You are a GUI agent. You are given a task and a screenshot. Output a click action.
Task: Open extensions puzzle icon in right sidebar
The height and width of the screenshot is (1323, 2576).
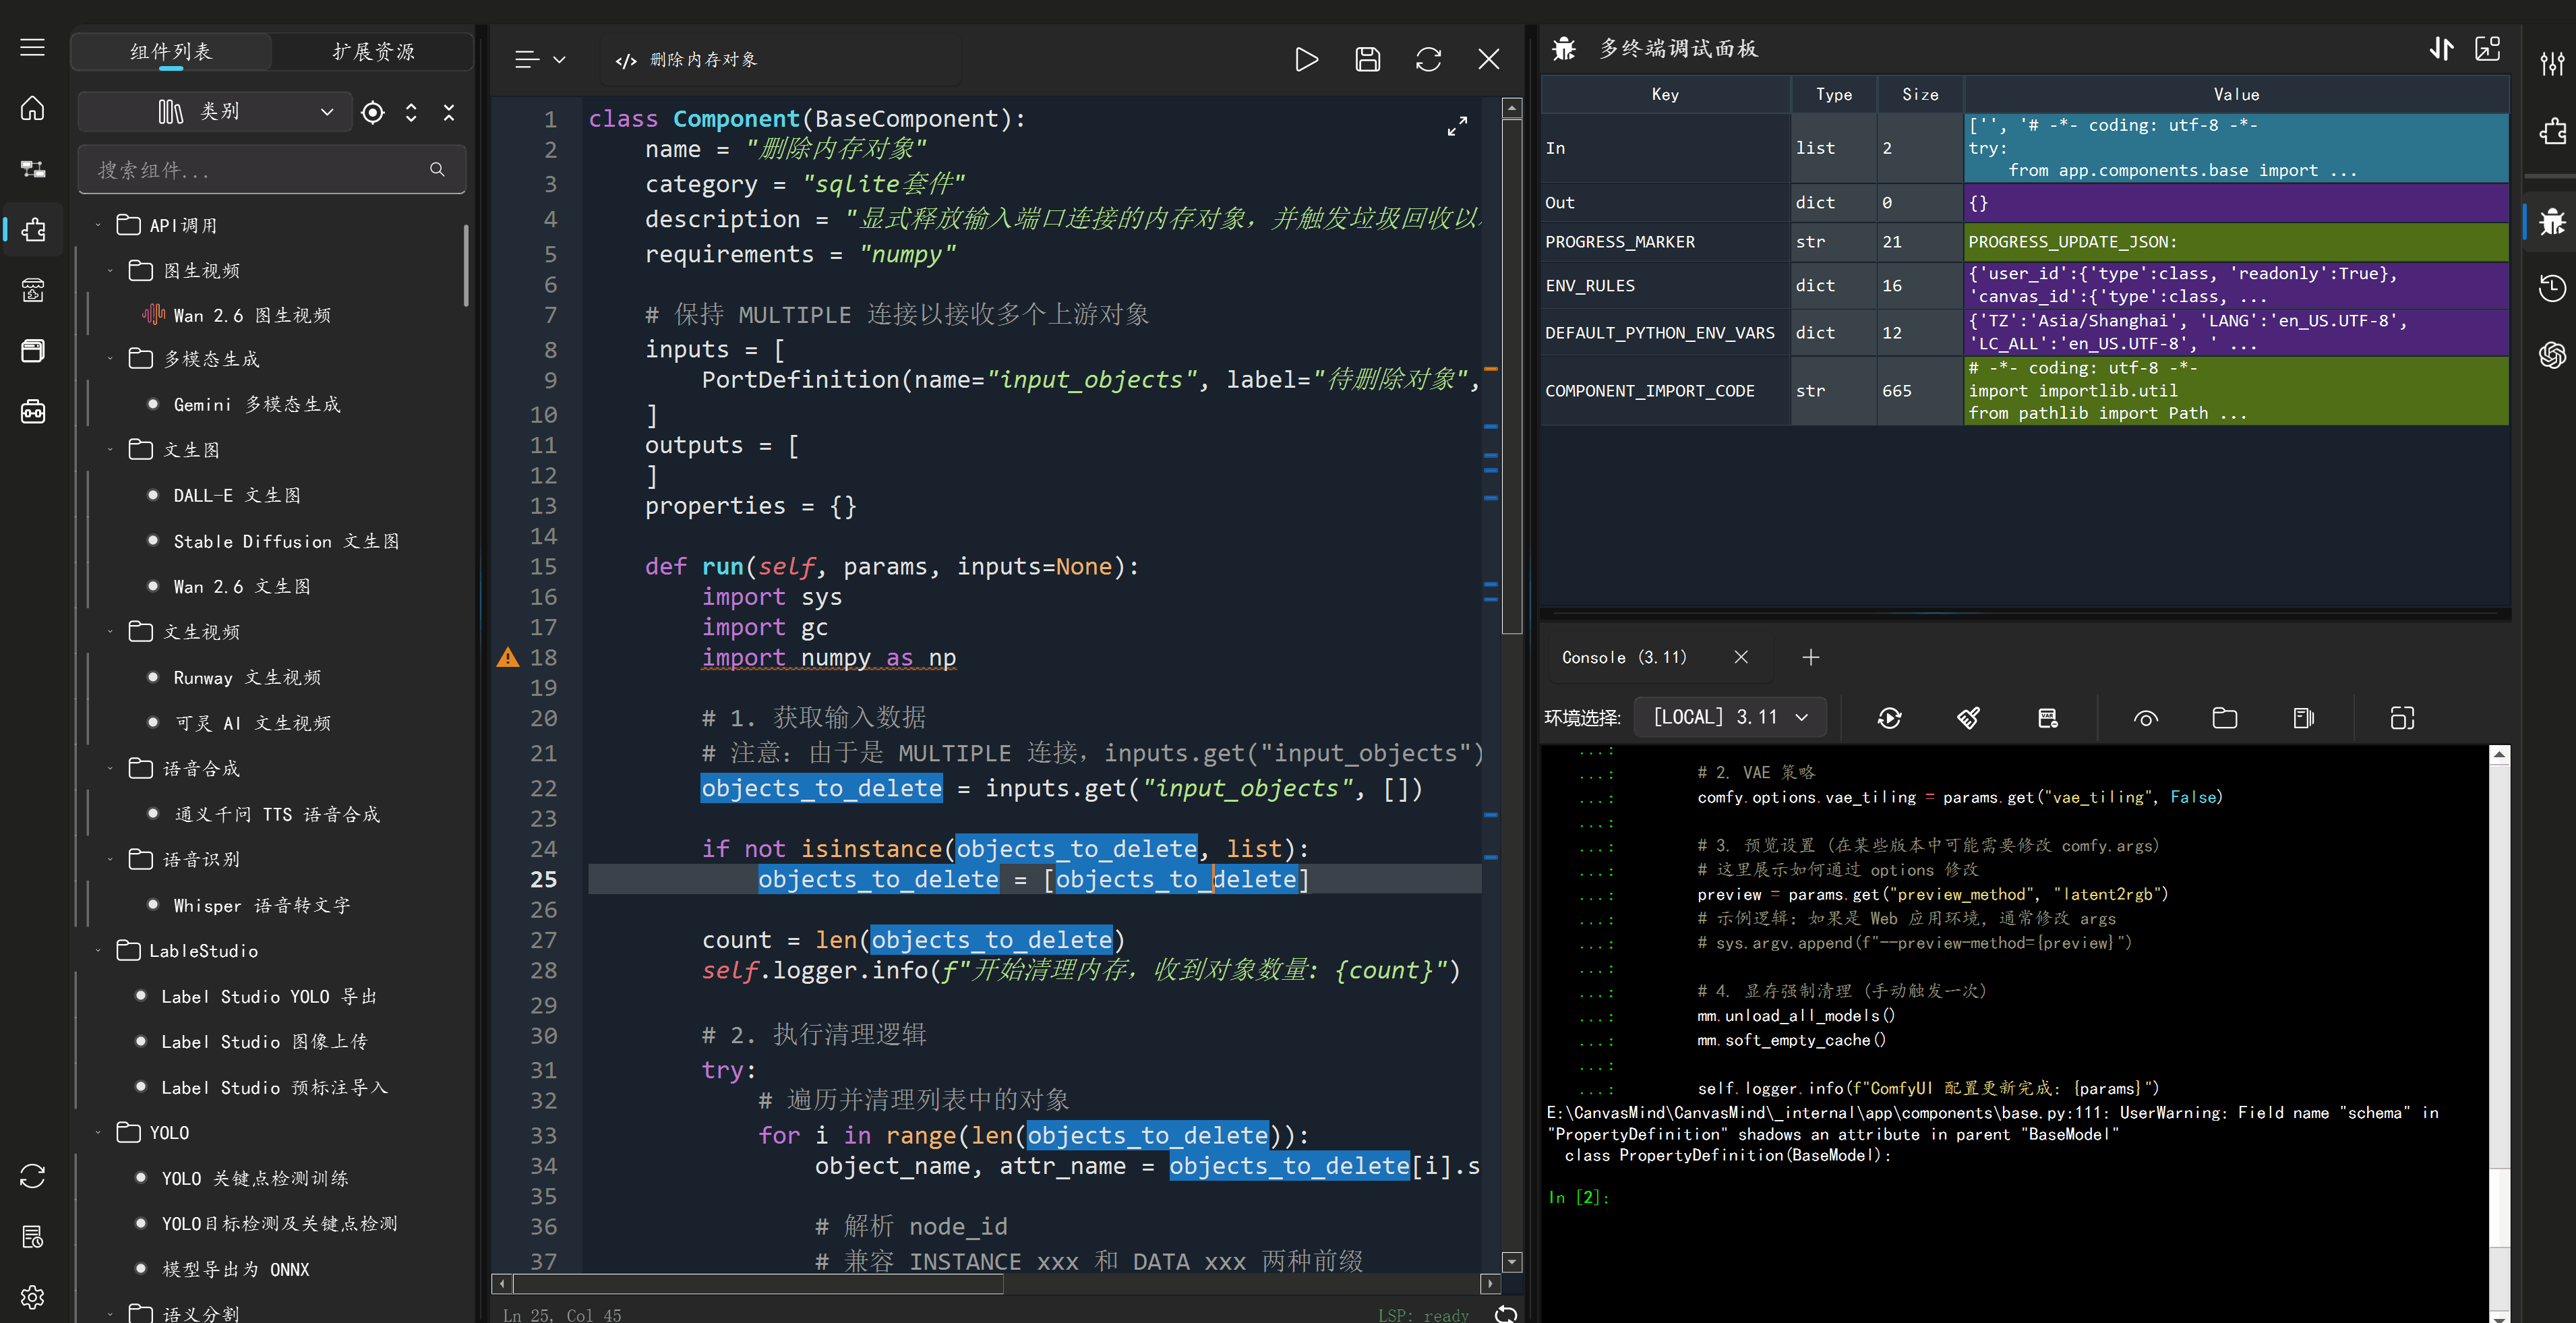pos(2552,131)
